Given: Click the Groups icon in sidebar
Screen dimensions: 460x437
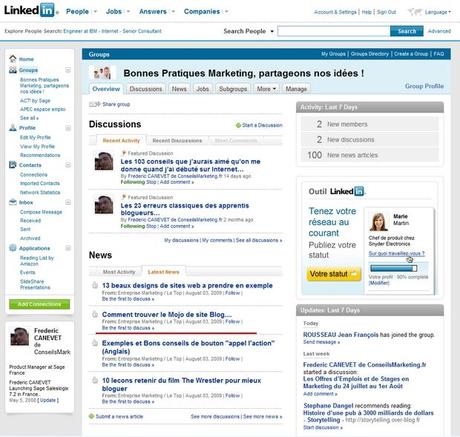Looking at the screenshot, I should tap(13, 70).
